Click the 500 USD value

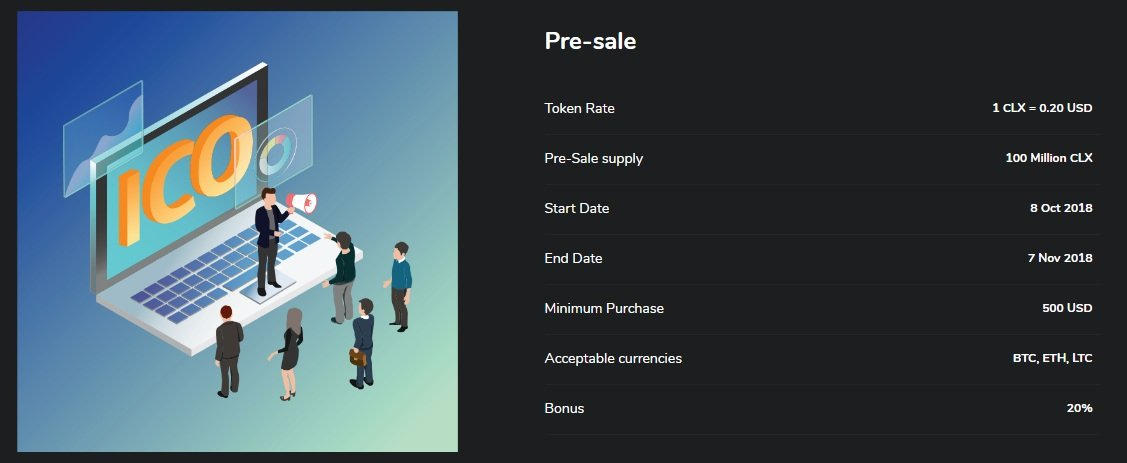1067,308
